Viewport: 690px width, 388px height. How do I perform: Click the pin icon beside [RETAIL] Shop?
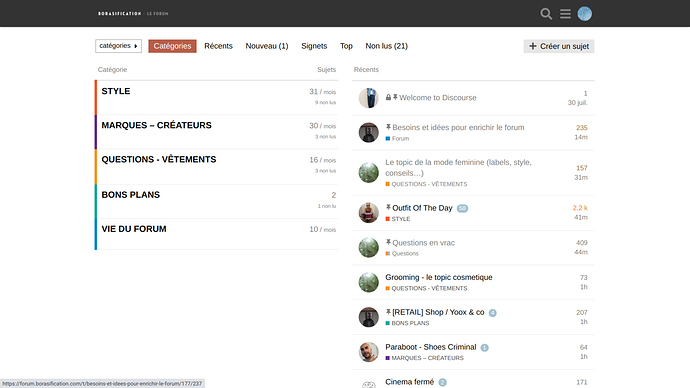coord(388,311)
